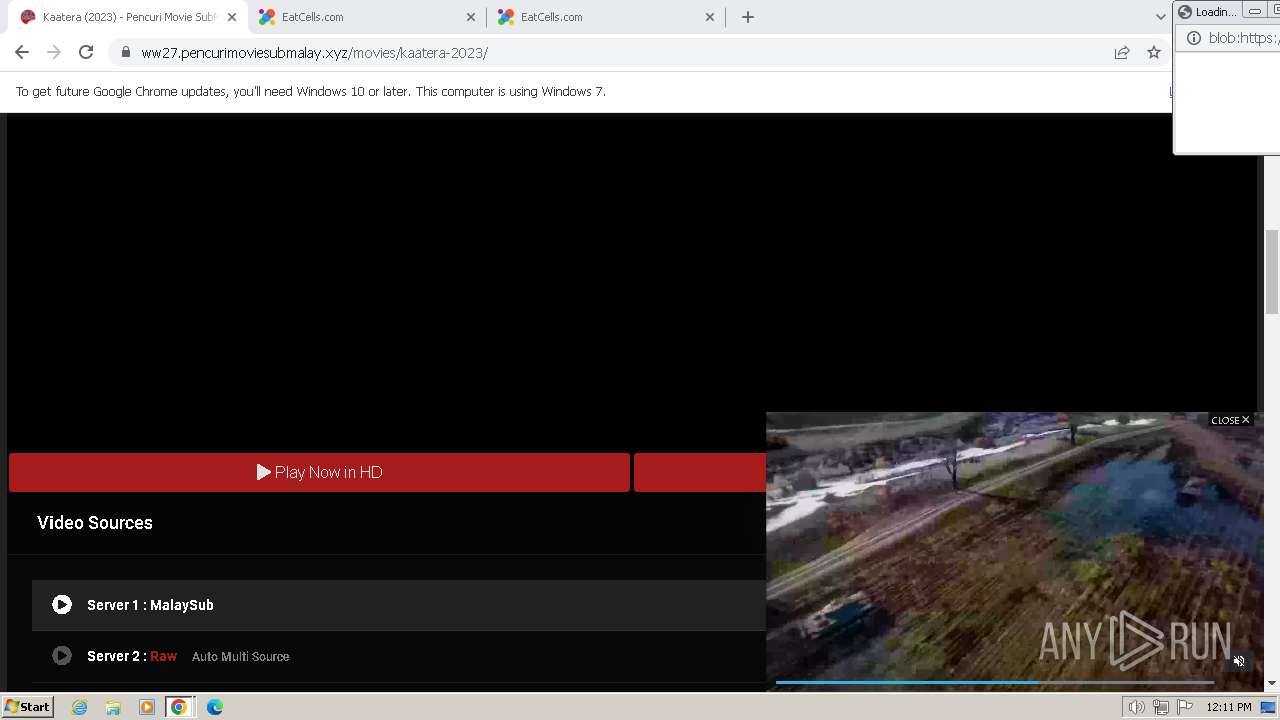Viewport: 1280px width, 720px height.
Task: Open a new tab
Action: point(748,17)
